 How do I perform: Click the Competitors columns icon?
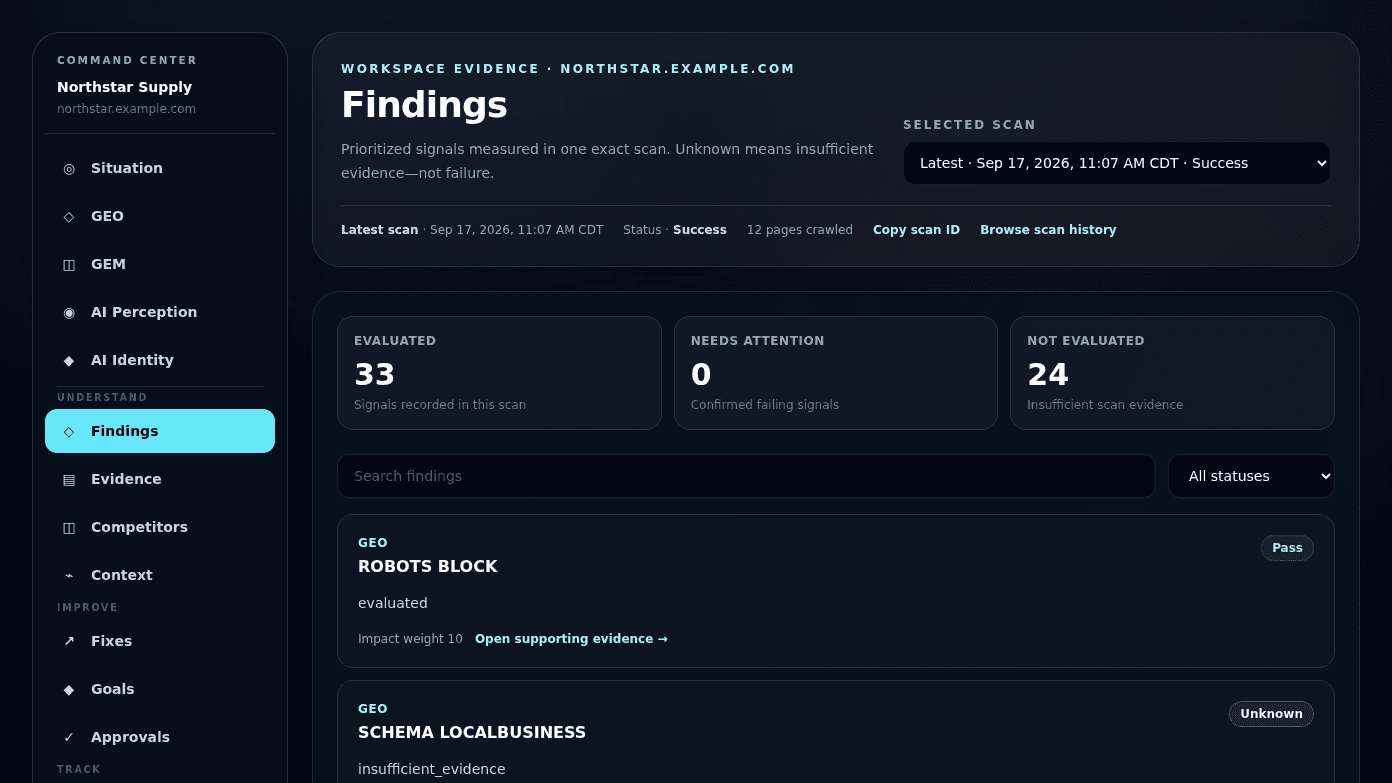tap(69, 527)
